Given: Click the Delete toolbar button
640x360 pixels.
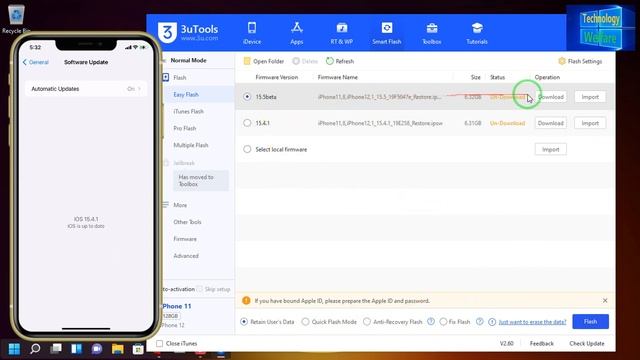Looking at the screenshot, I should [x=305, y=61].
